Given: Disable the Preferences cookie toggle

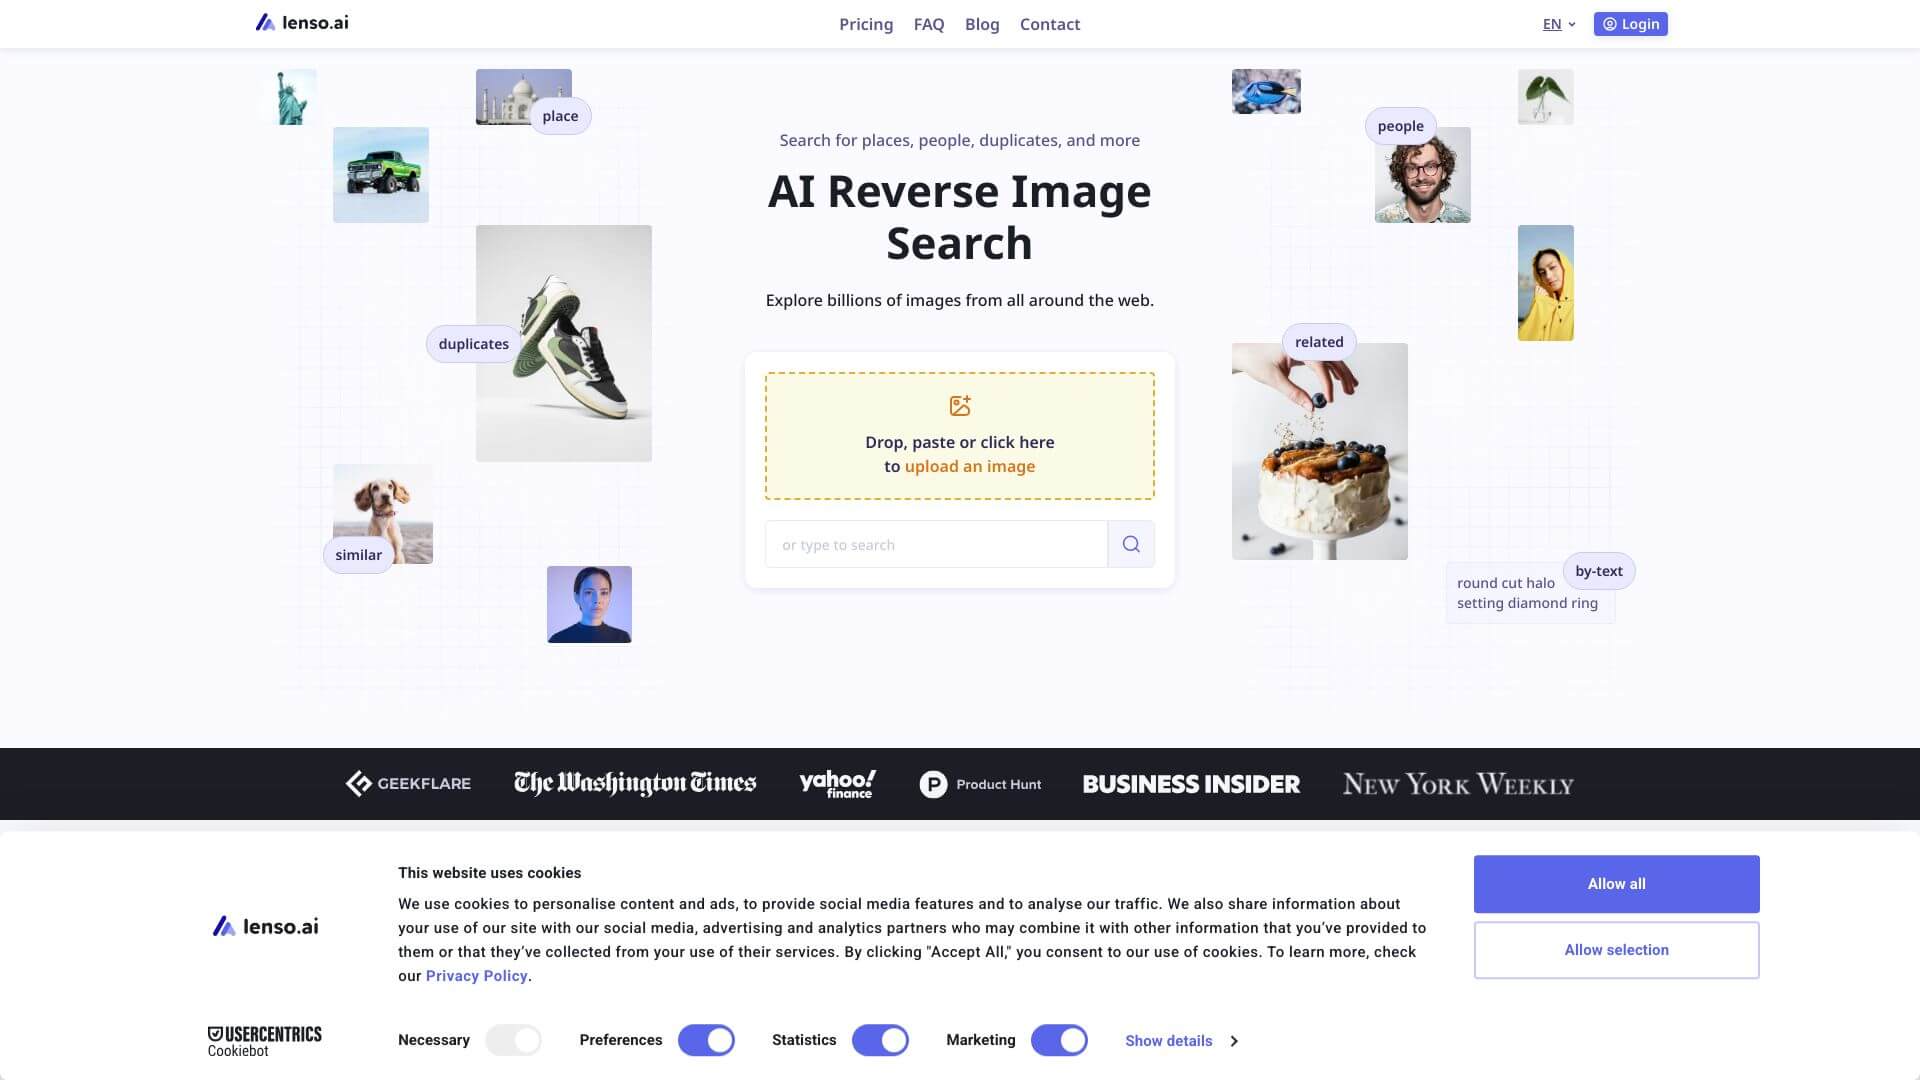Looking at the screenshot, I should (x=706, y=1040).
